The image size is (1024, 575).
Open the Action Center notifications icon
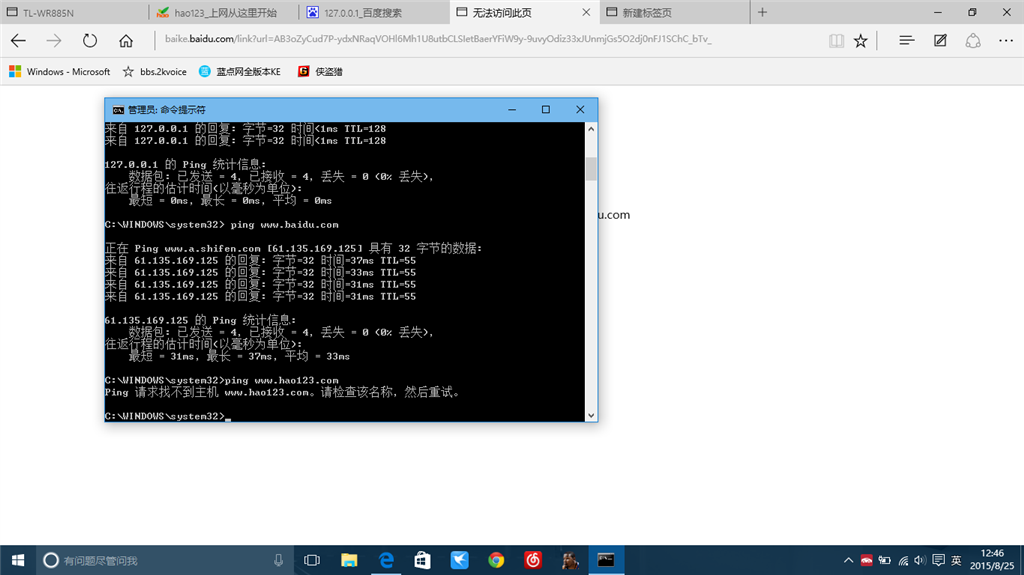[938, 560]
